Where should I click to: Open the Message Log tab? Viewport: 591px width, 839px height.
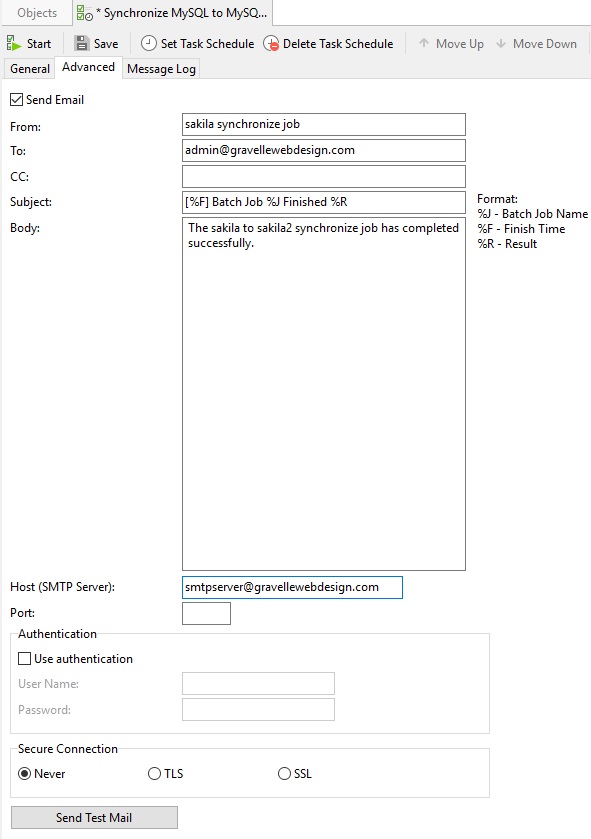point(161,69)
